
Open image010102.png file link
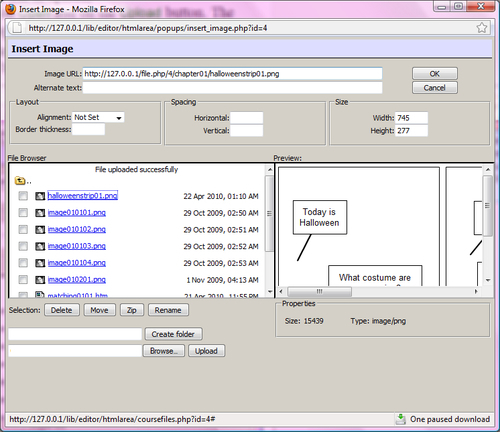click(x=77, y=229)
